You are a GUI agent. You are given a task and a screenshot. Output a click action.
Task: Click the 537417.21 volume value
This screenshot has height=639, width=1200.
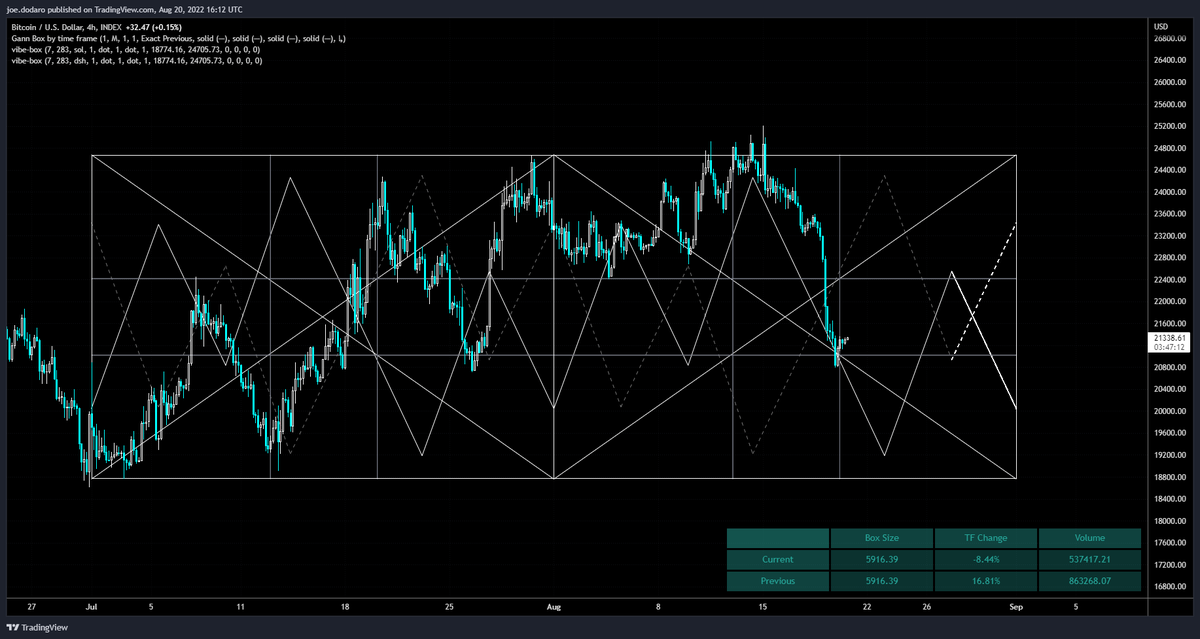click(1089, 559)
